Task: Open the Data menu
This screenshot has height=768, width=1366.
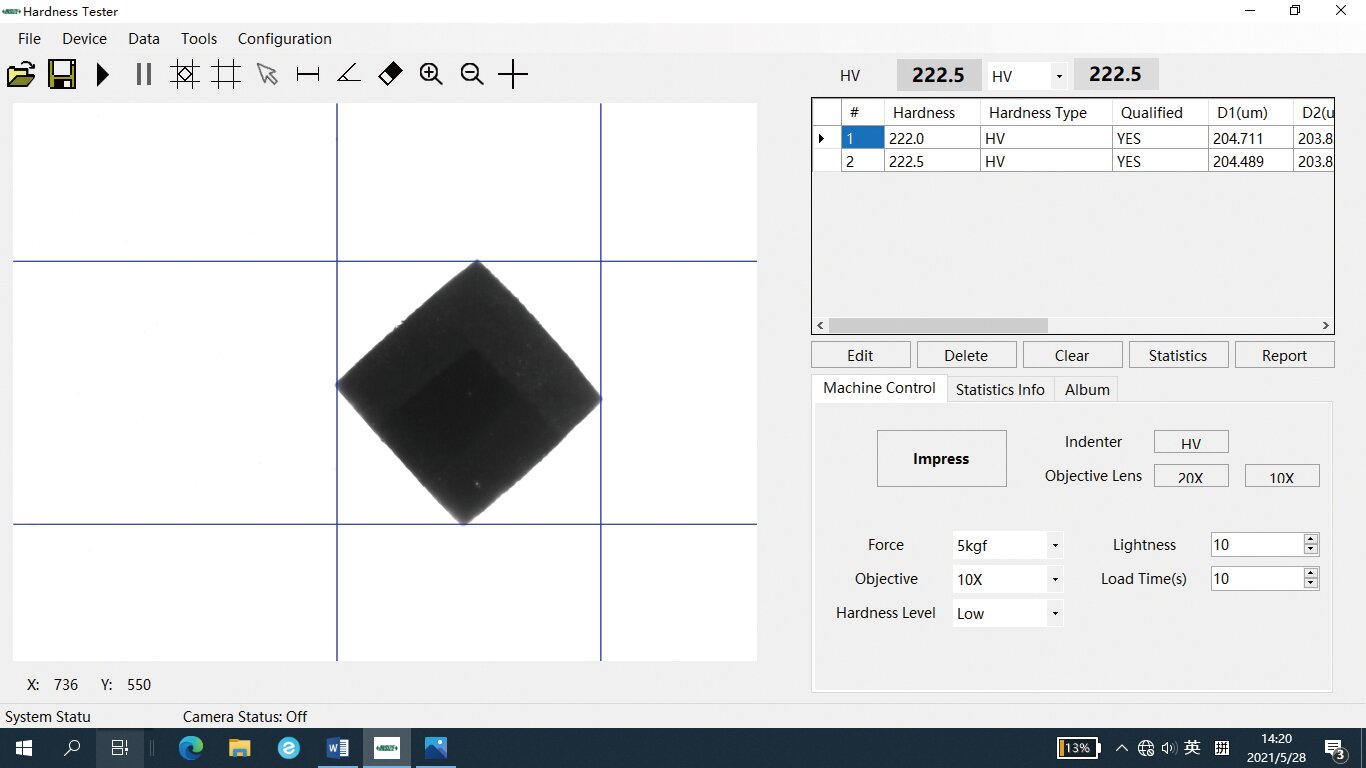Action: [x=144, y=39]
